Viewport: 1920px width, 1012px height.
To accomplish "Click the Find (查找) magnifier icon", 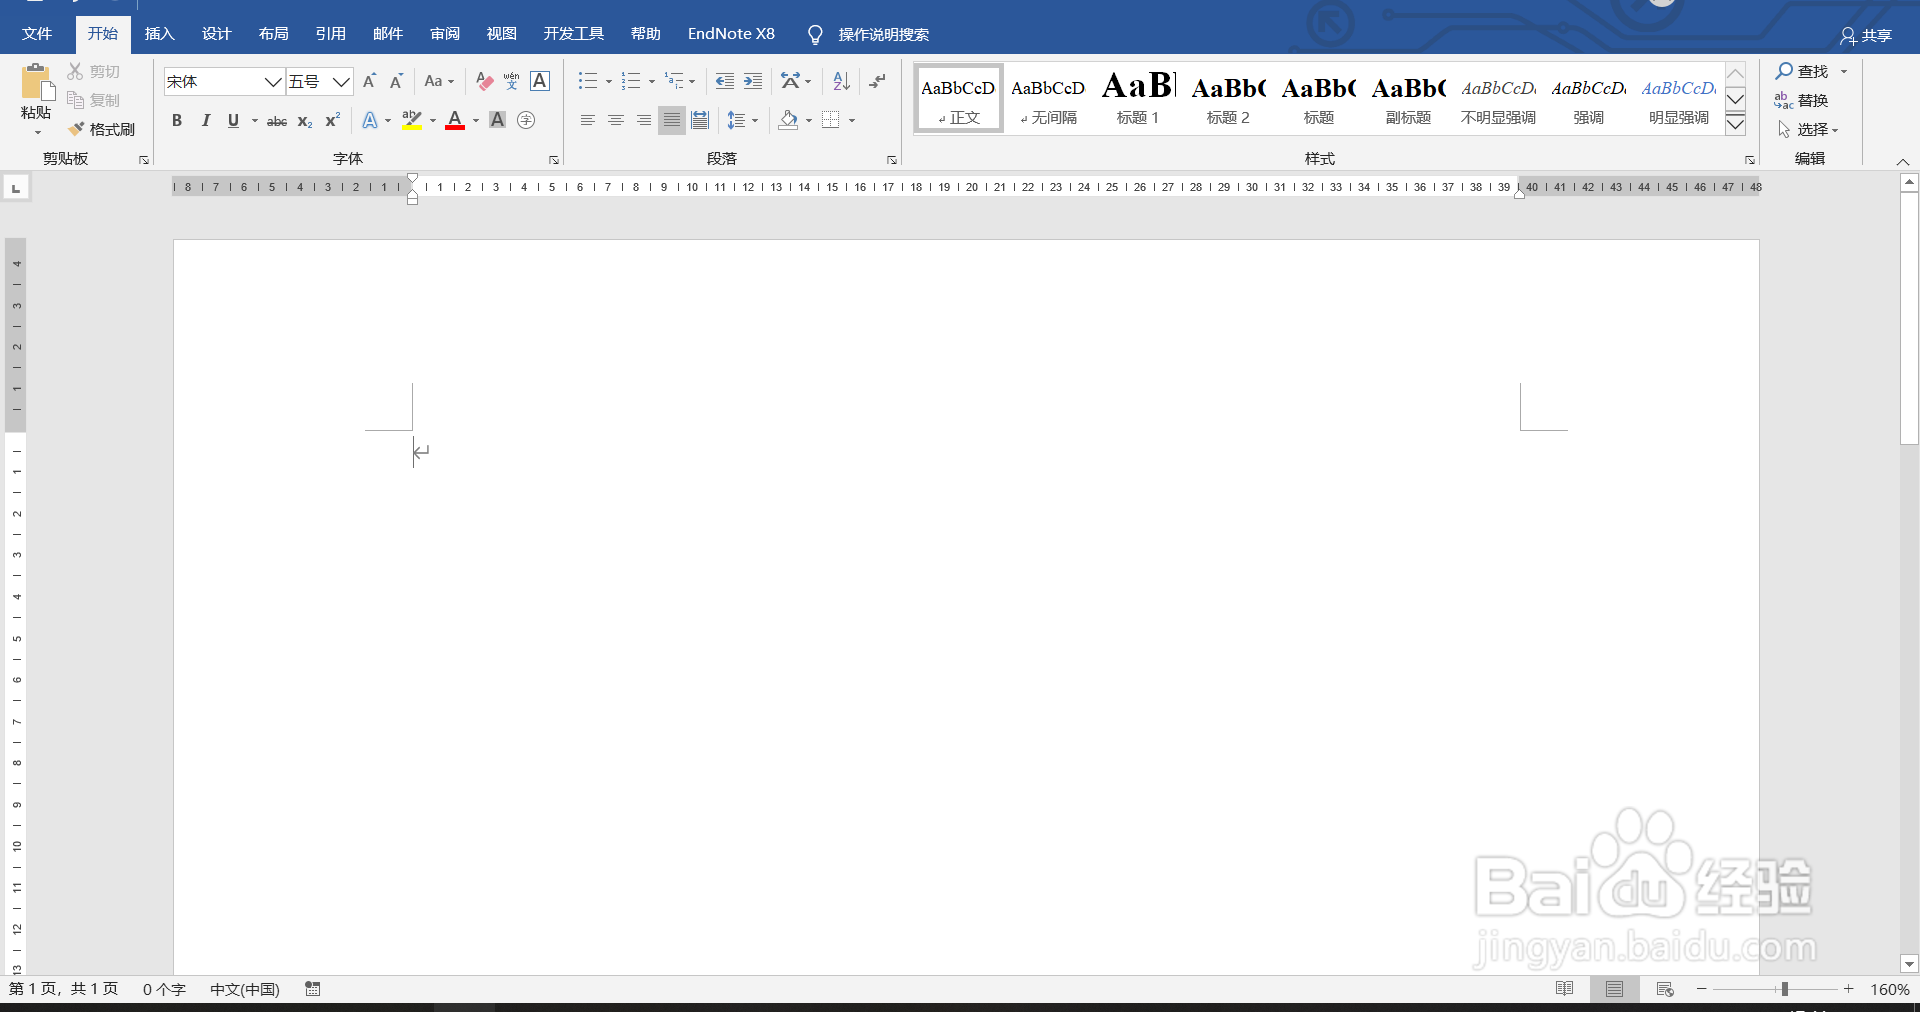I will point(1784,71).
